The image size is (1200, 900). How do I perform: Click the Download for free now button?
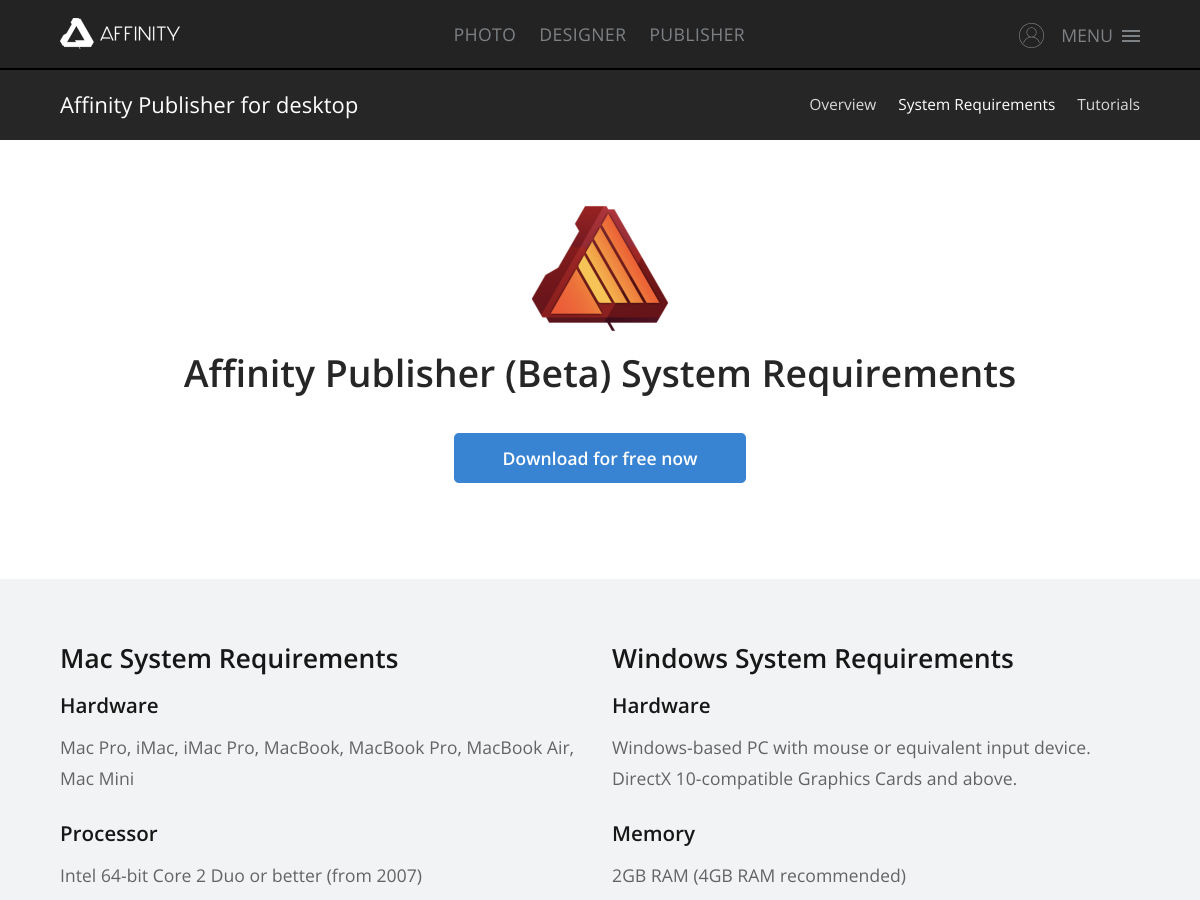click(x=600, y=458)
